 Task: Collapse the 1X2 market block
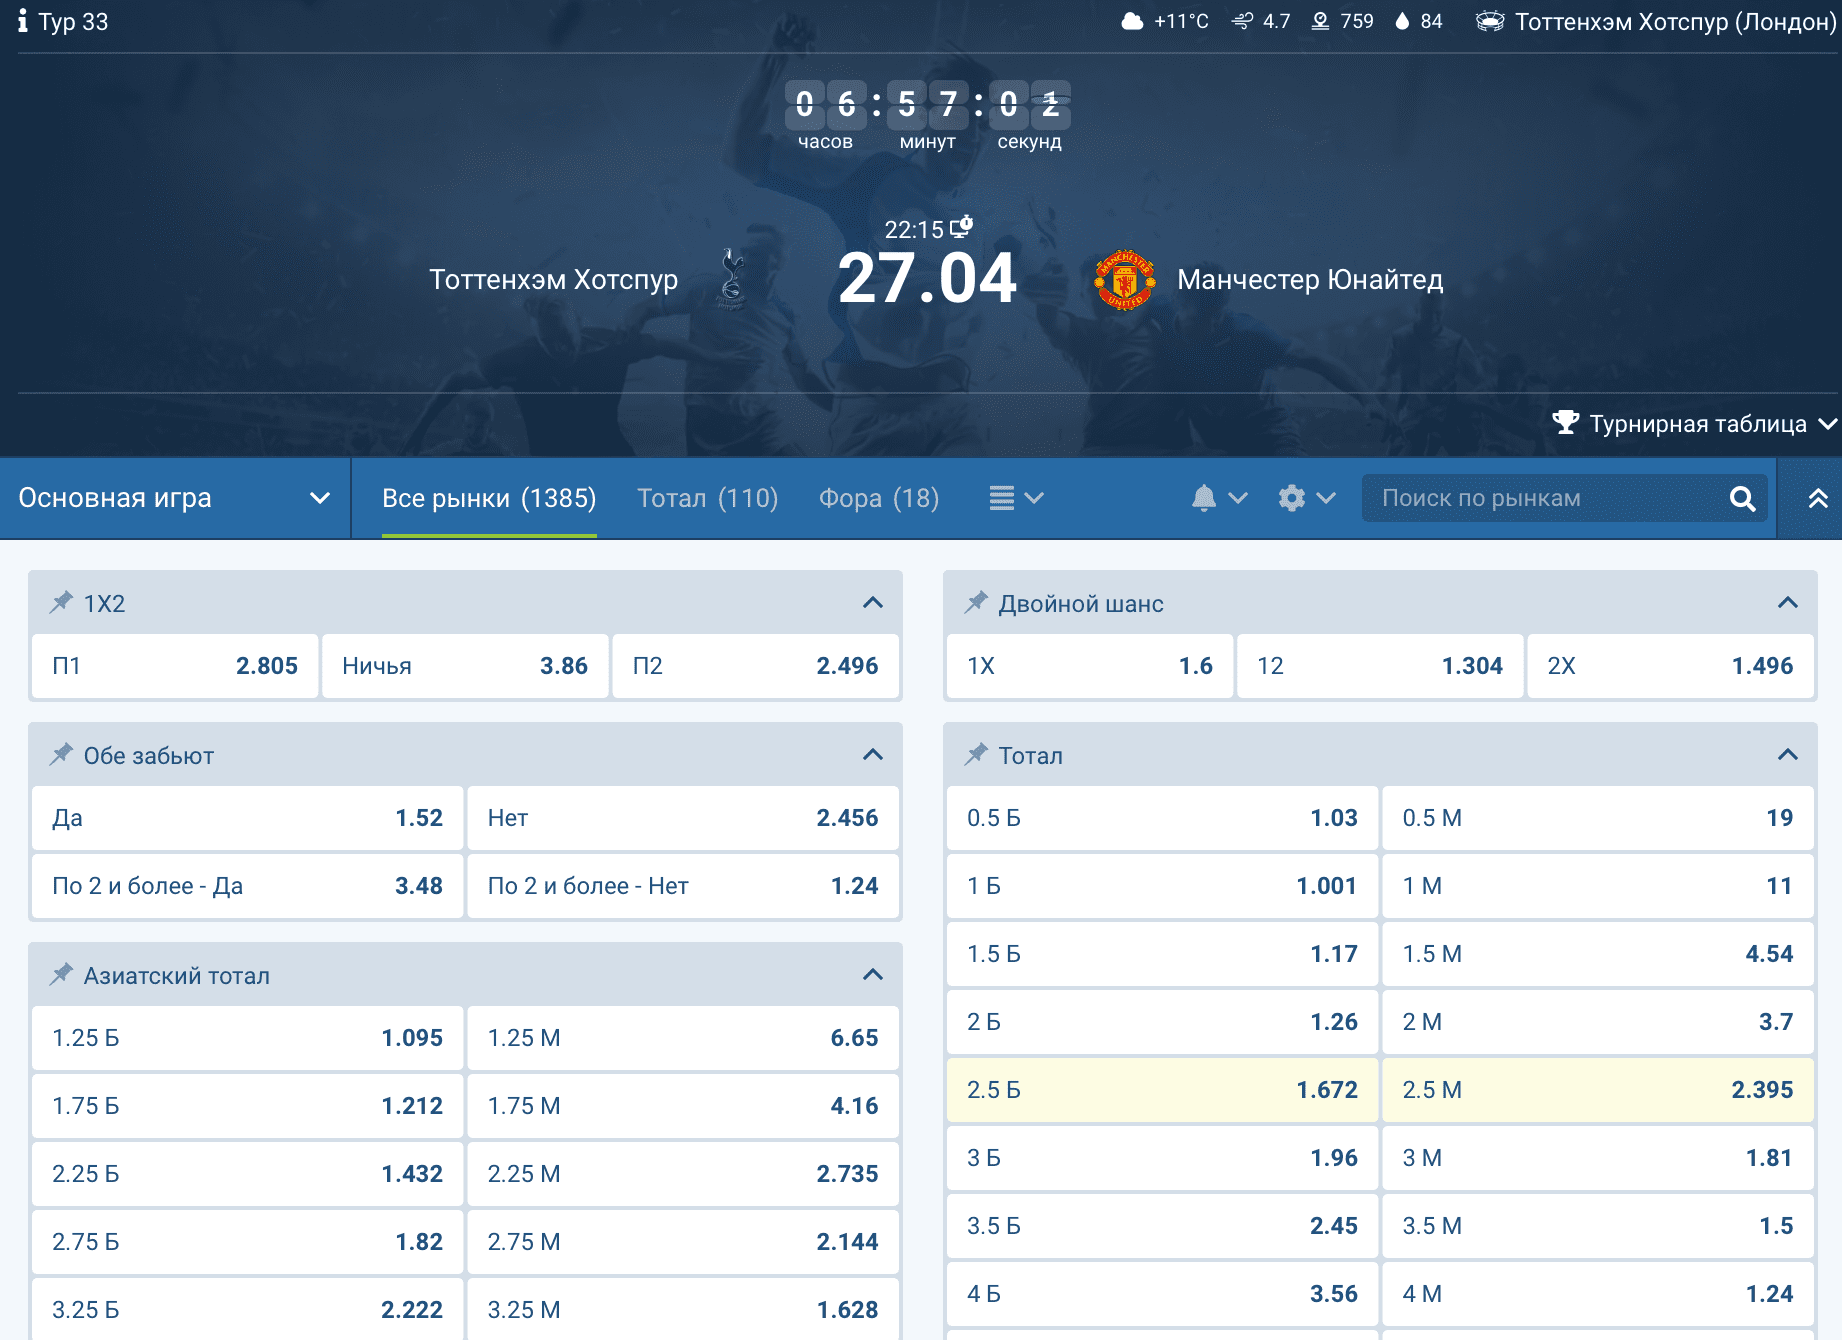click(x=872, y=602)
